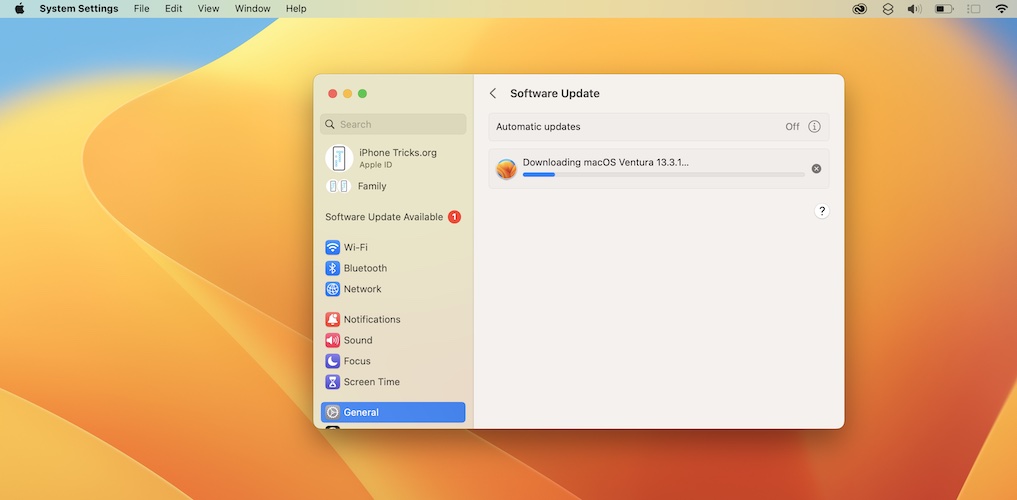Click the Focus moon icon in the sidebar
1017x500 pixels.
pos(333,361)
